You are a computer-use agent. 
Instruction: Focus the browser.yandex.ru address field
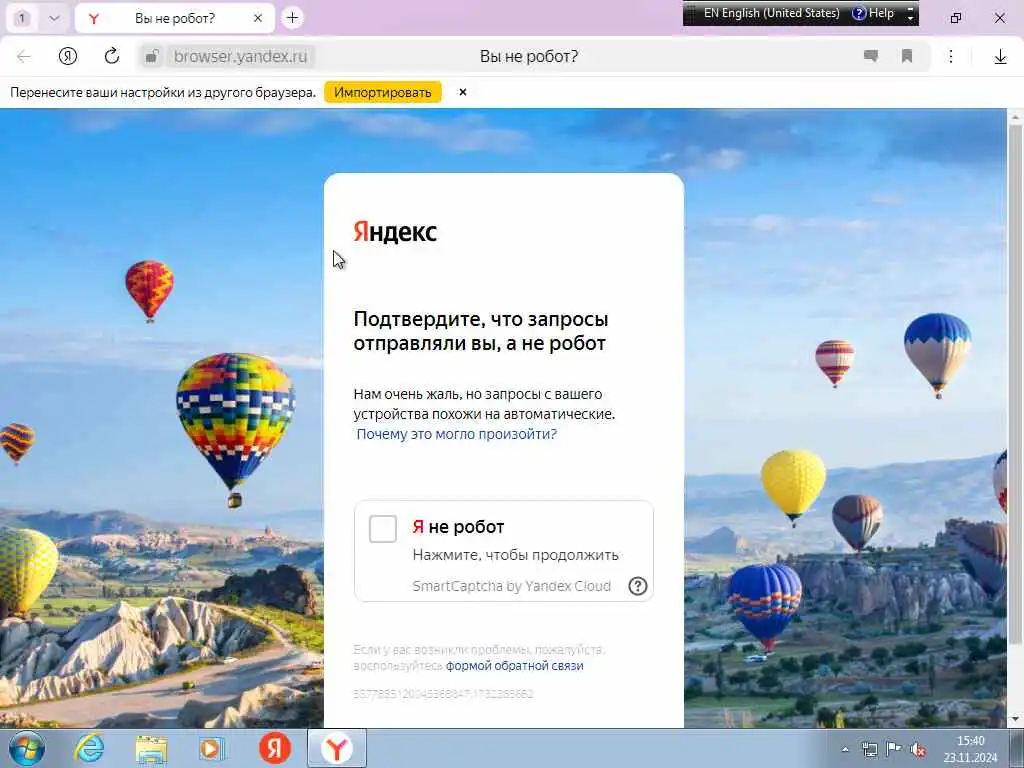click(240, 56)
